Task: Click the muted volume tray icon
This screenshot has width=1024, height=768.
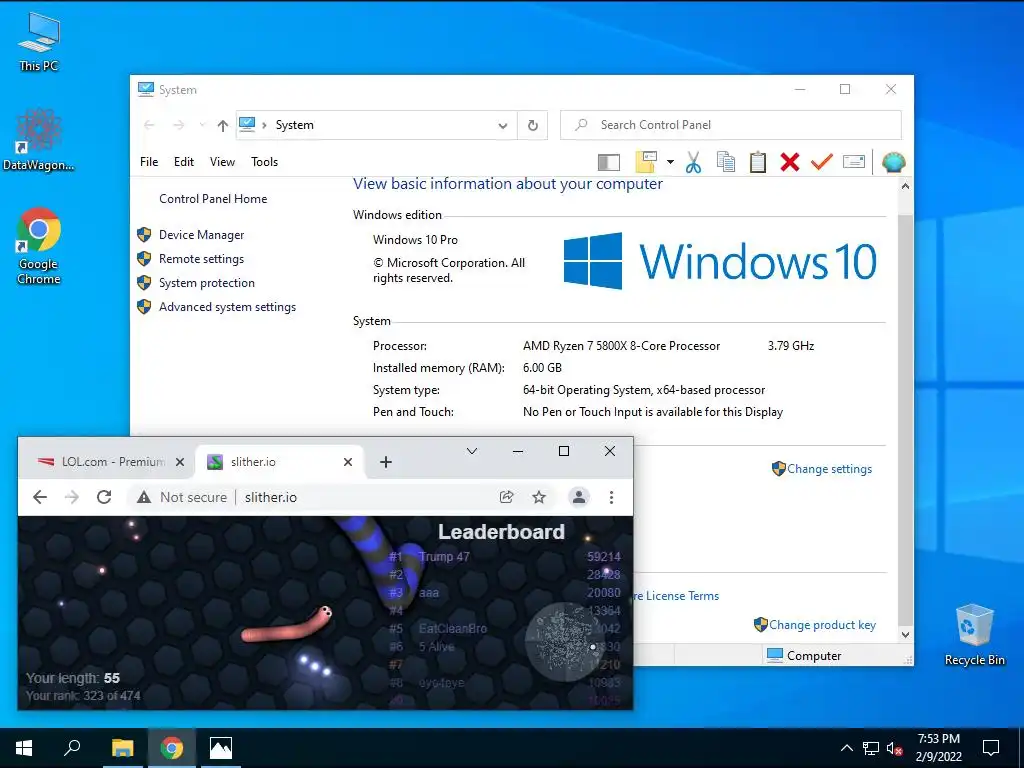Action: coord(894,748)
